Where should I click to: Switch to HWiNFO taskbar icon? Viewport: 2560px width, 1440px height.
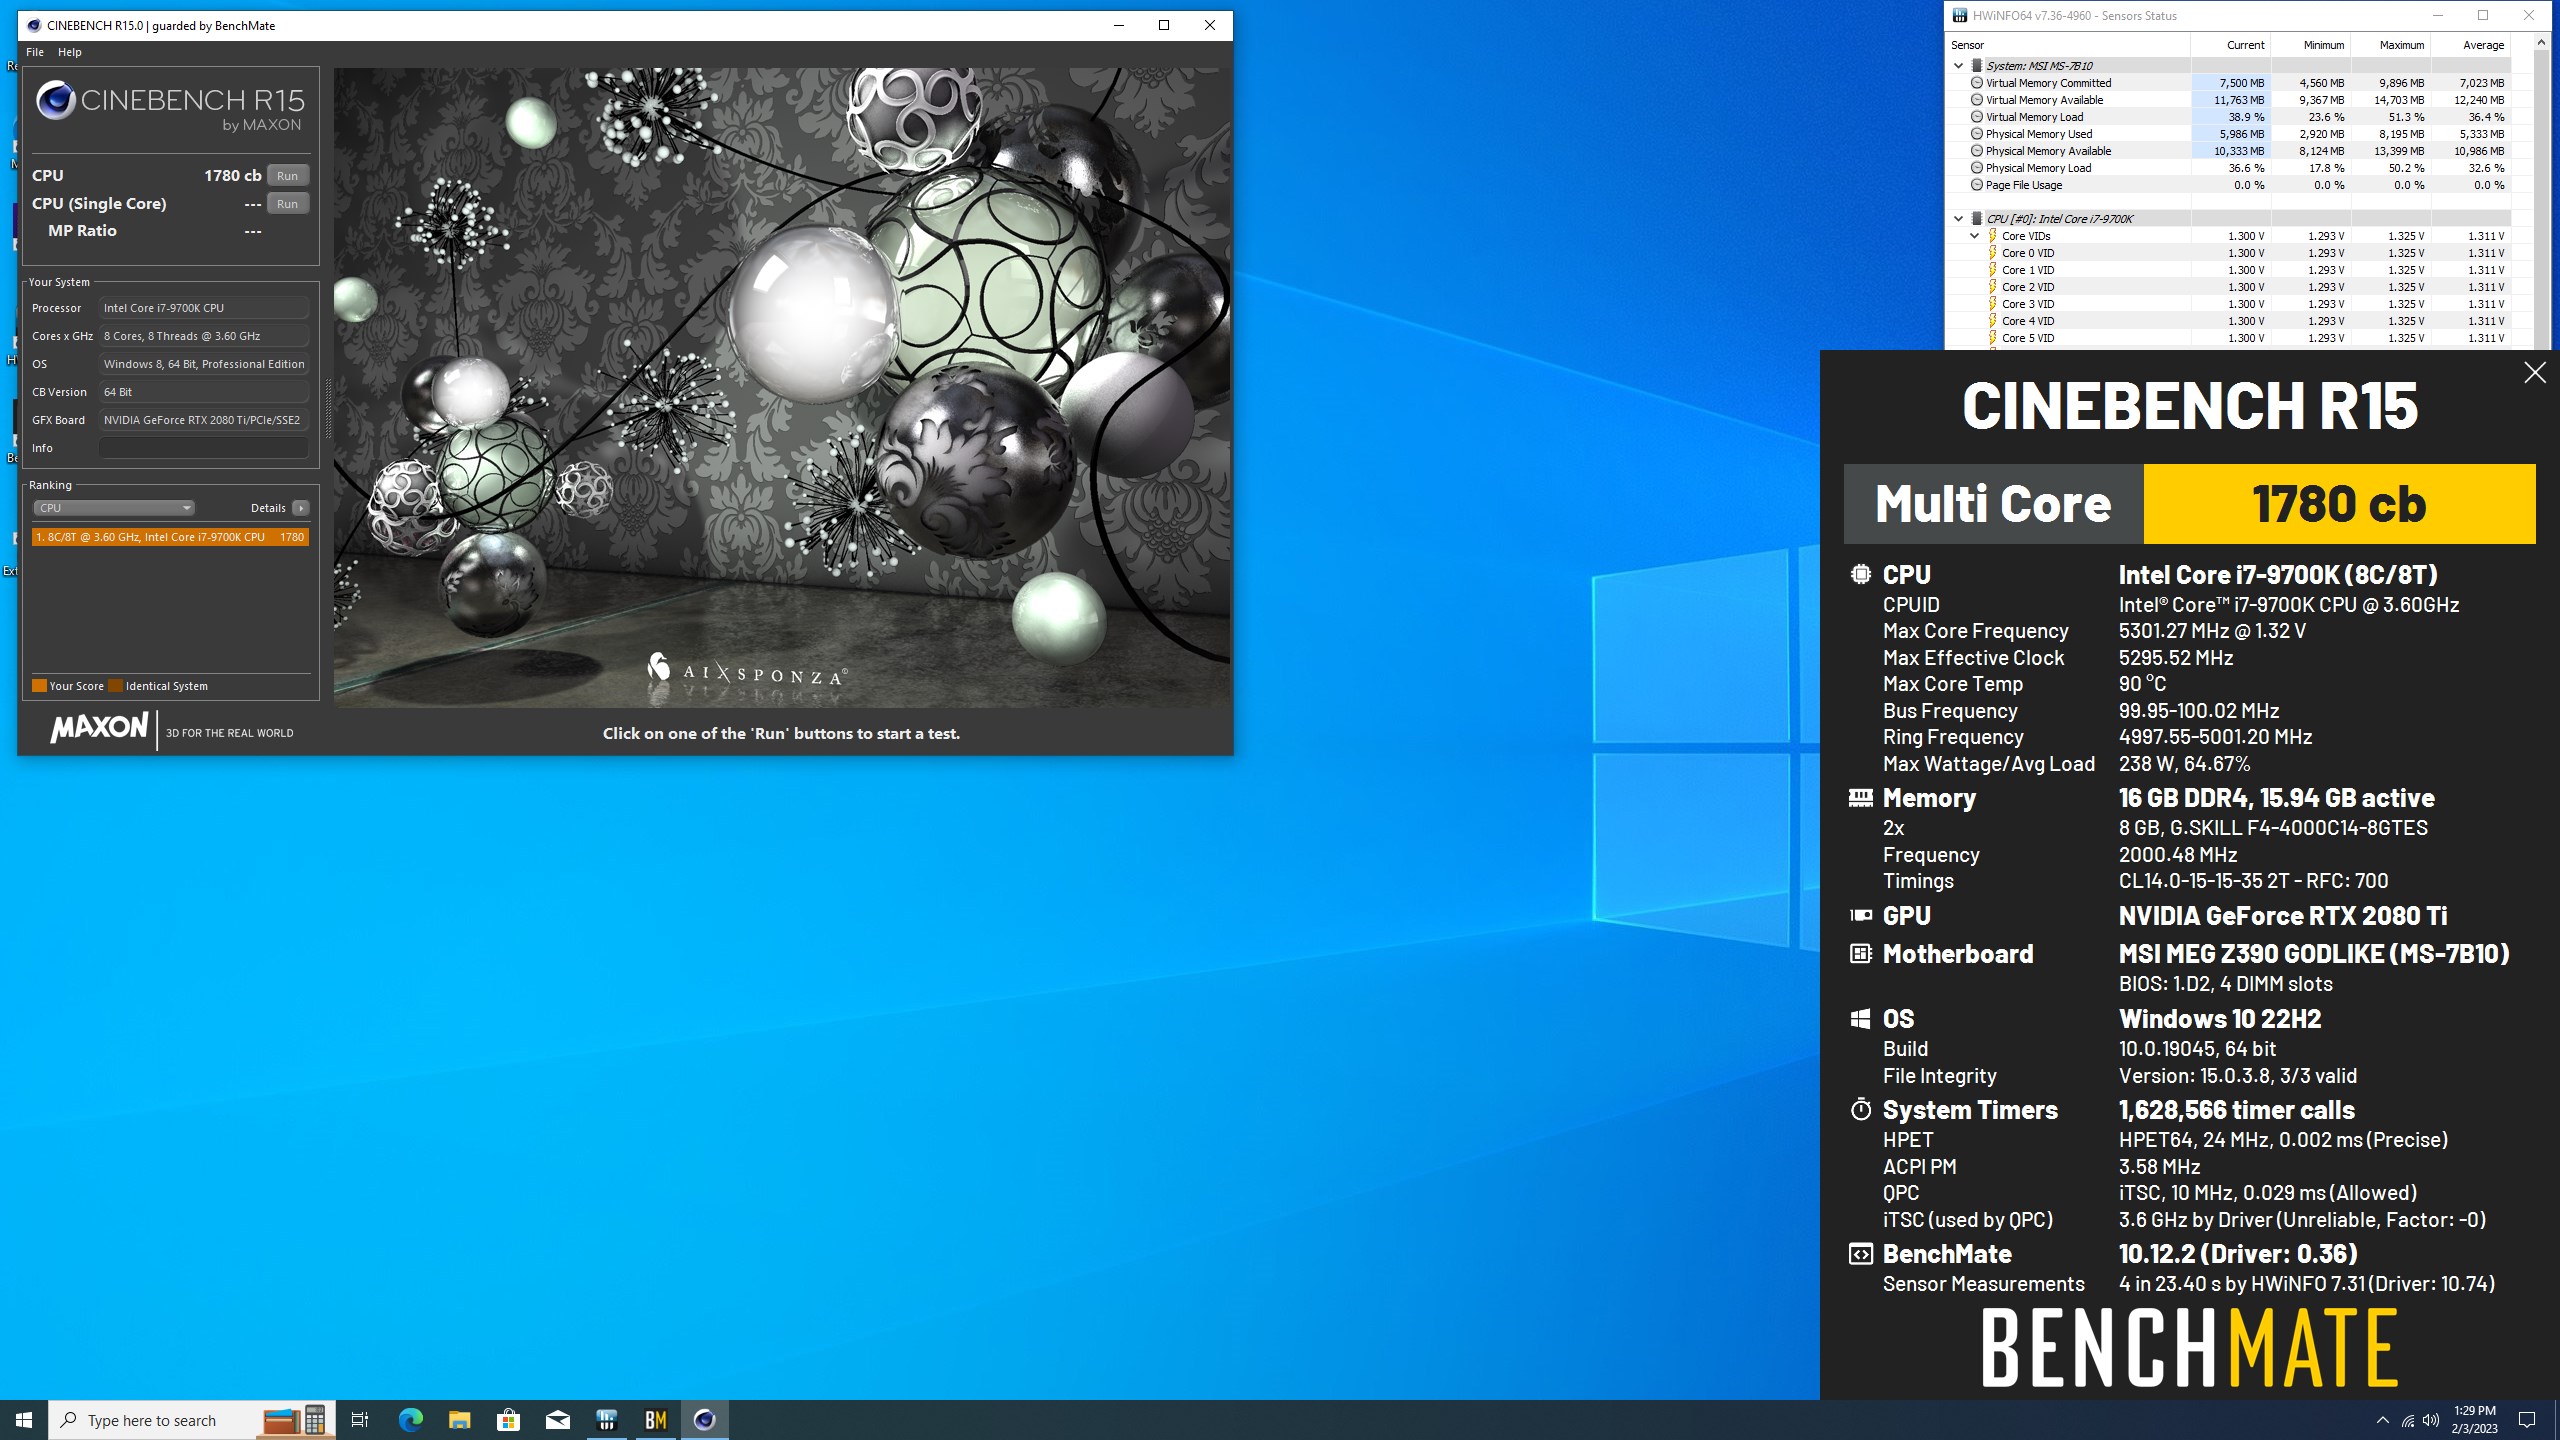606,1420
